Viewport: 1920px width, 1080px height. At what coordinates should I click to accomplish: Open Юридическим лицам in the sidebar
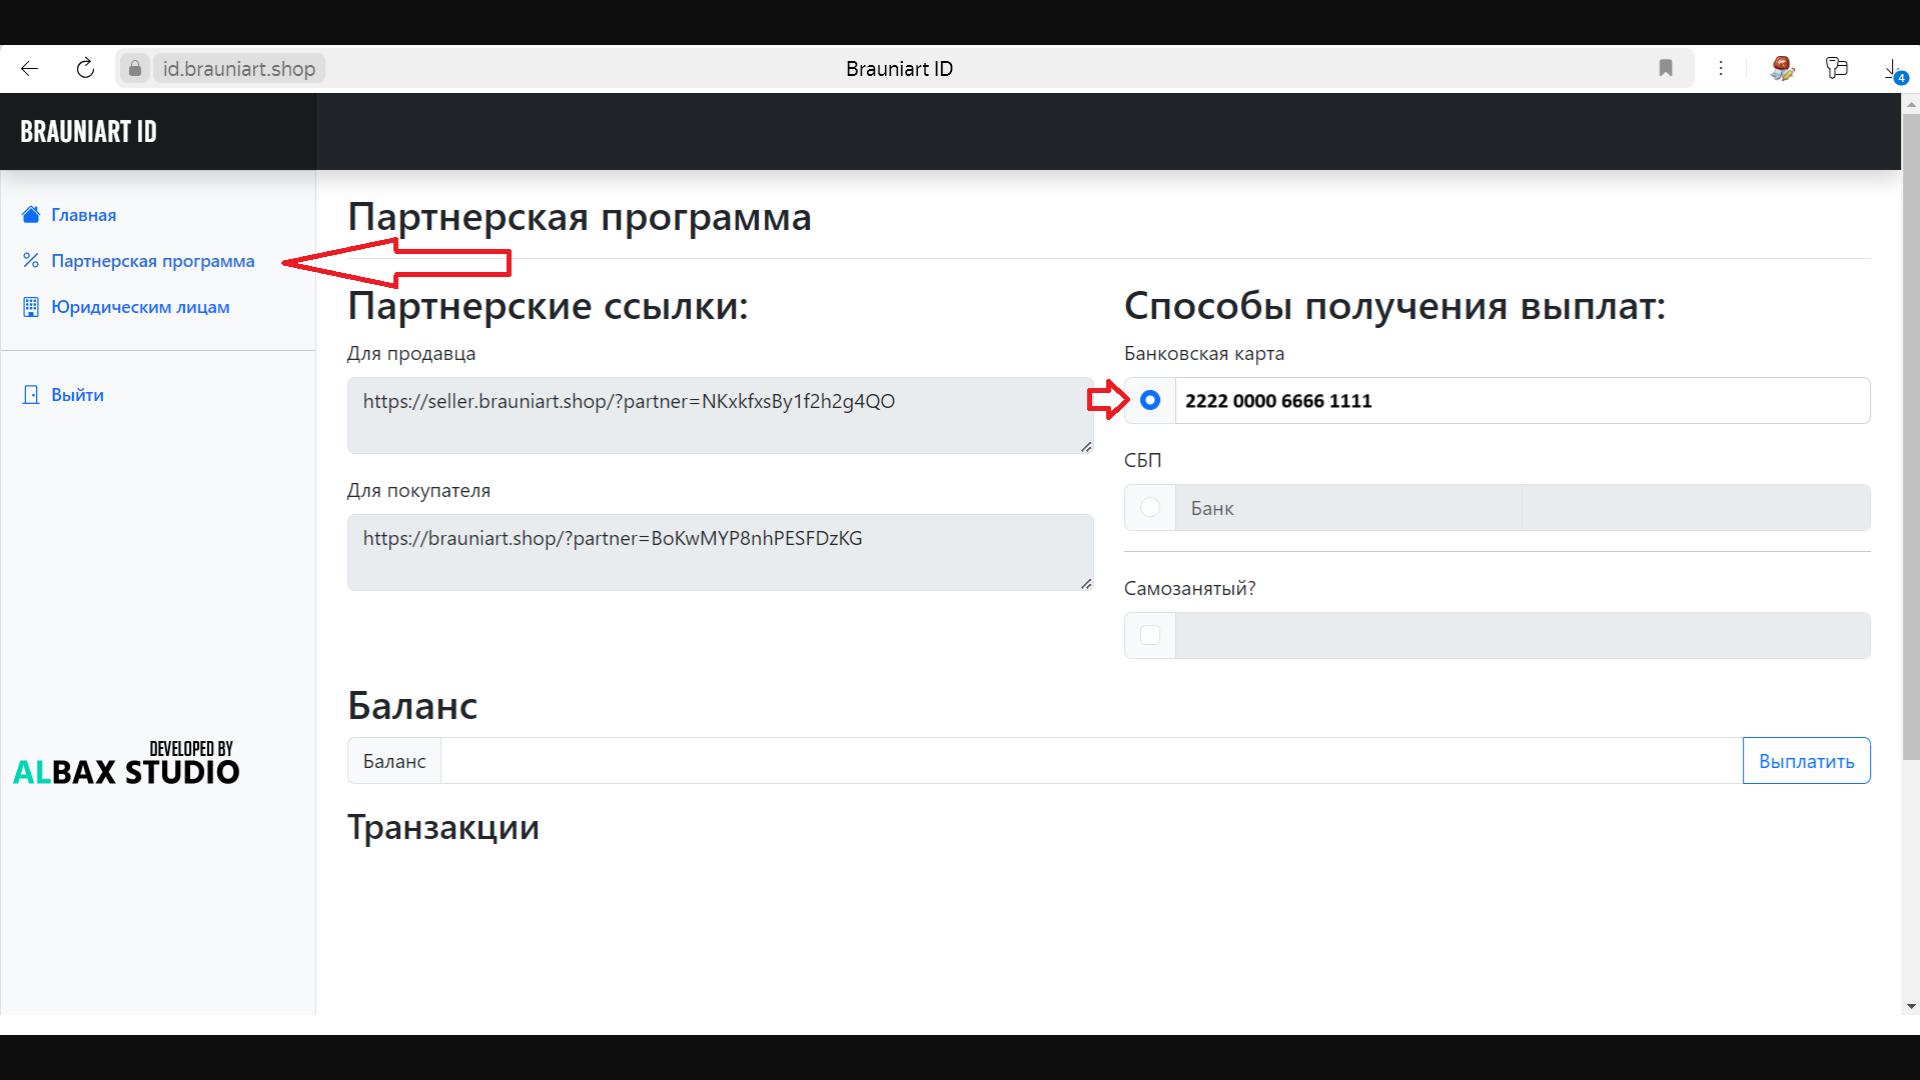pyautogui.click(x=140, y=307)
